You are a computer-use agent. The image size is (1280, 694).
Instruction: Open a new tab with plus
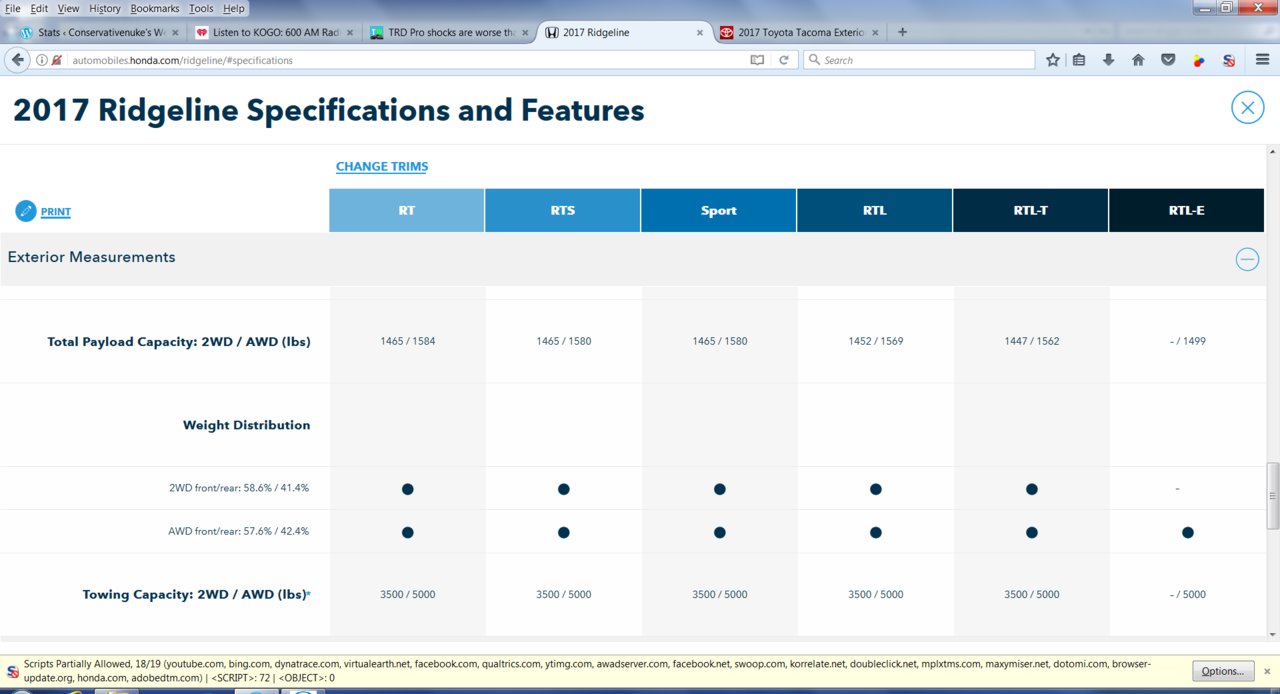point(903,32)
